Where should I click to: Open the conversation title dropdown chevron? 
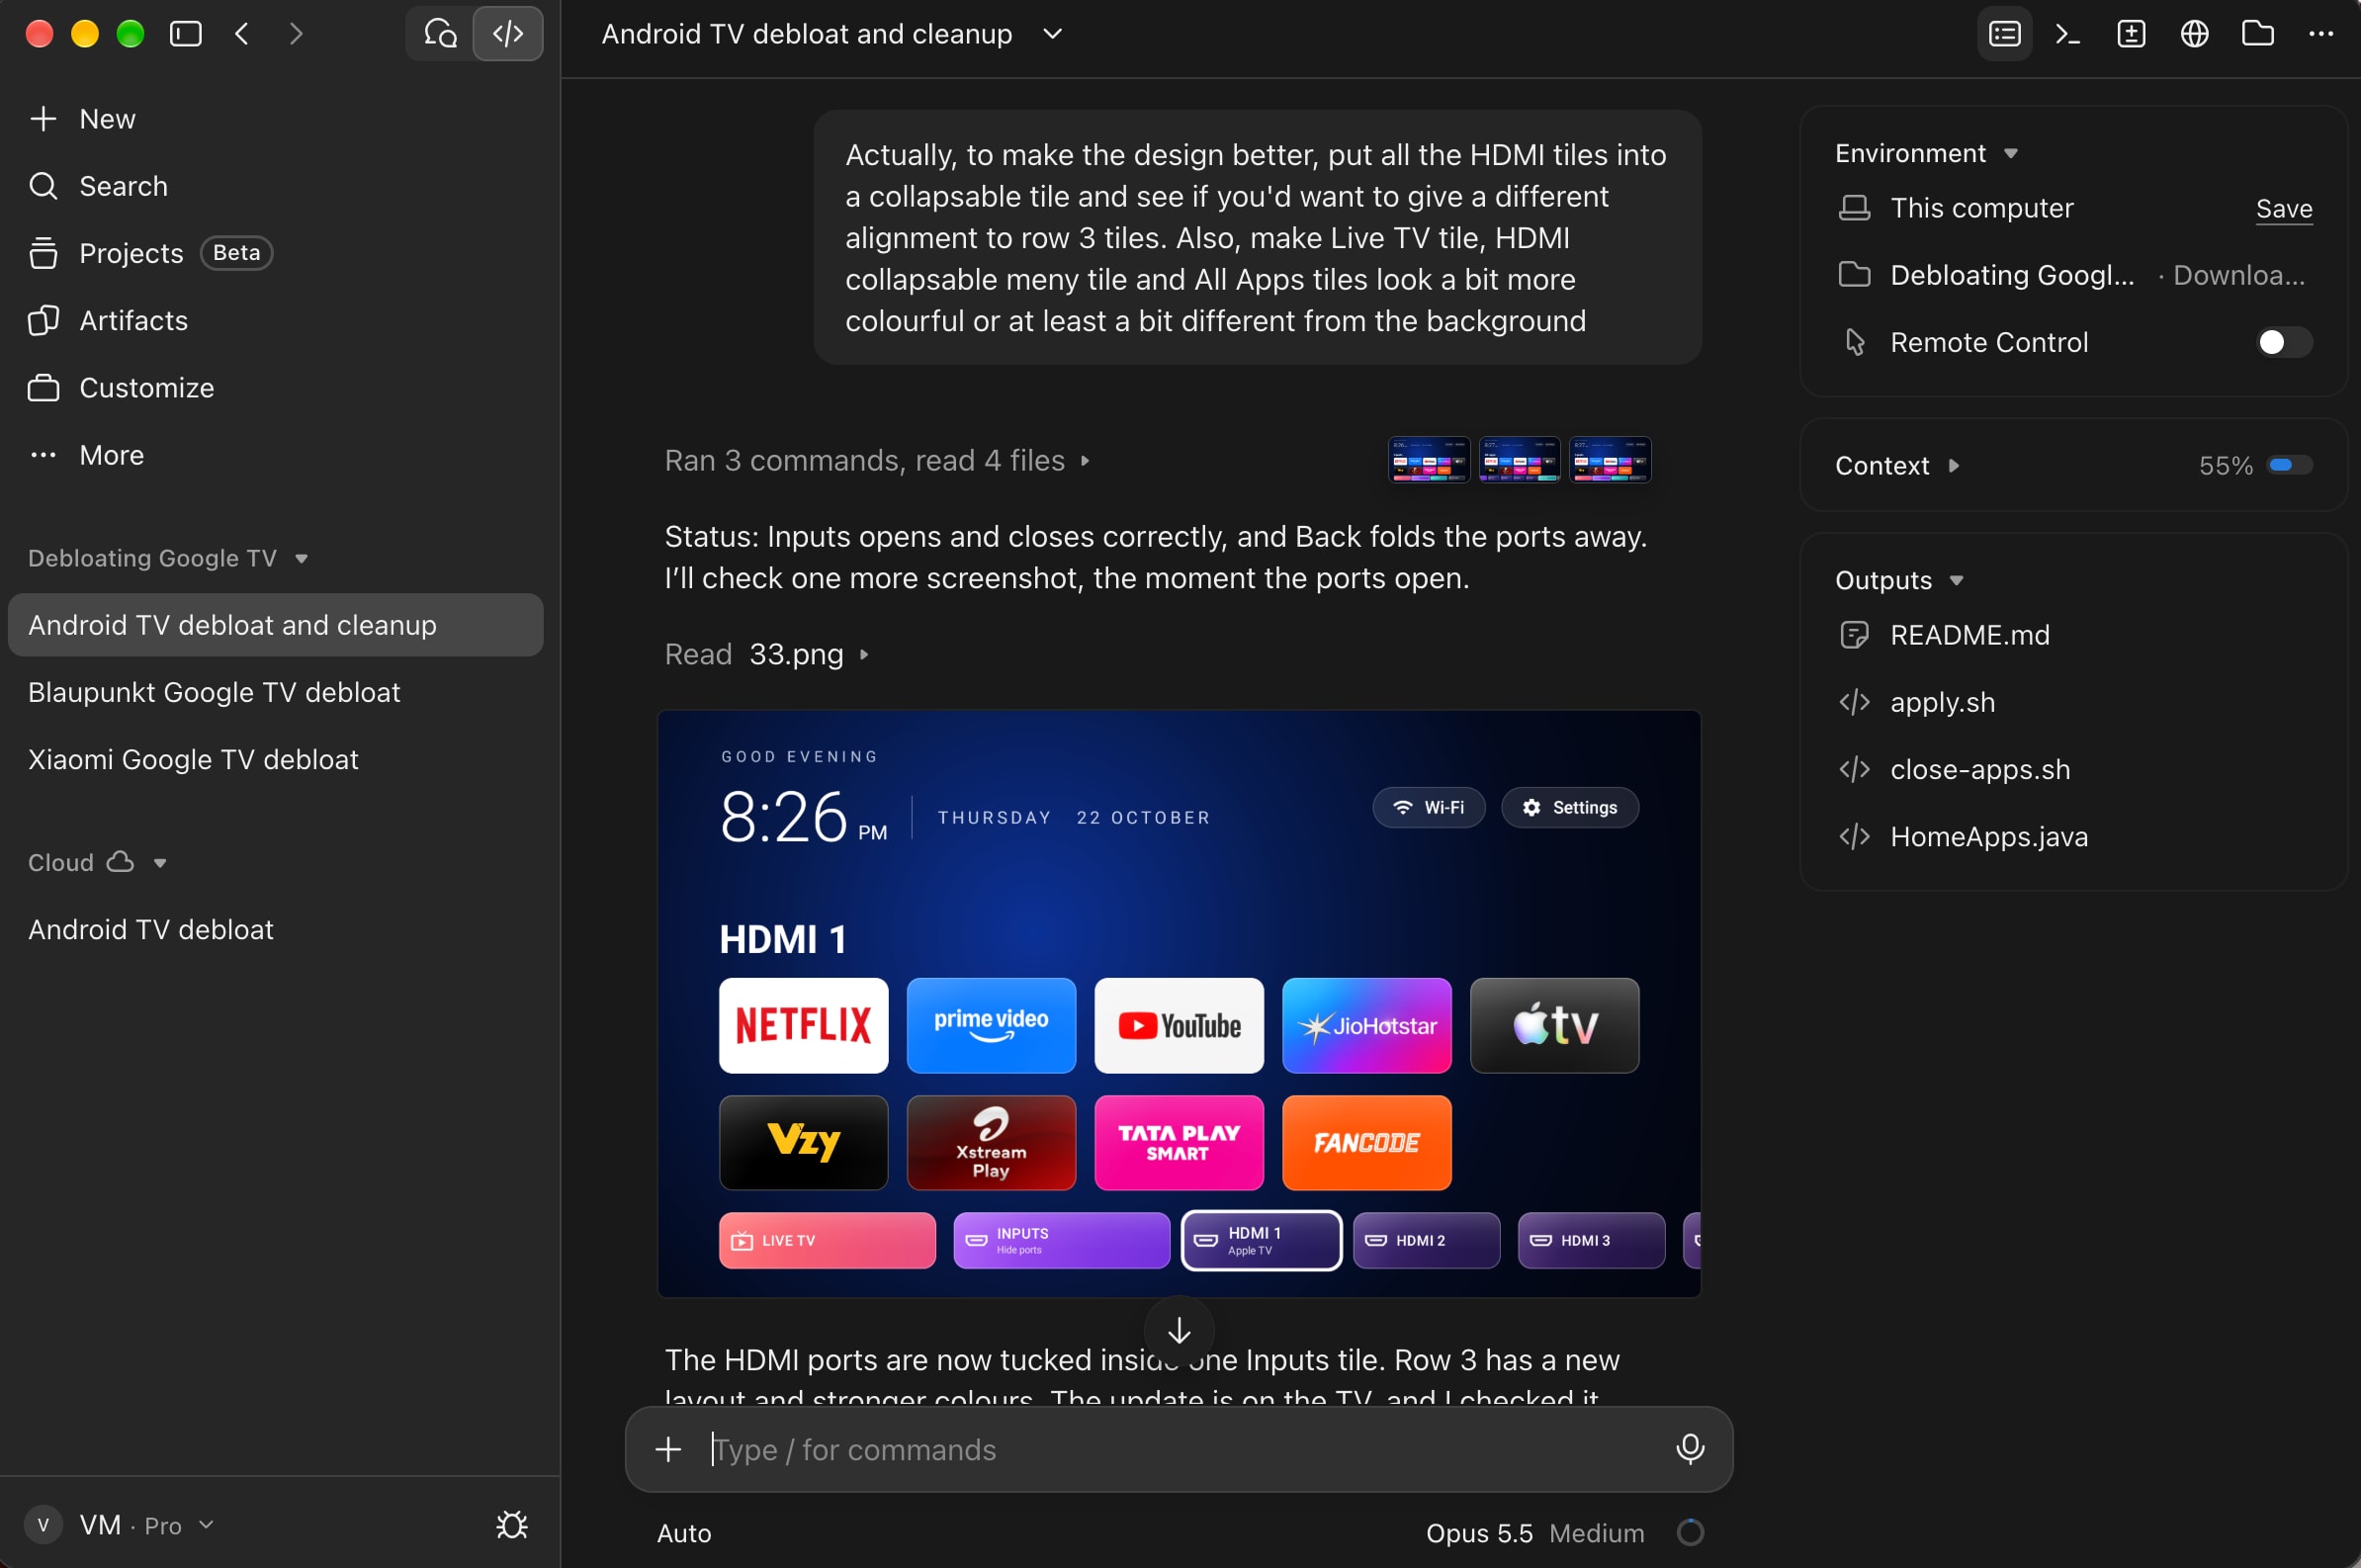pos(1052,34)
